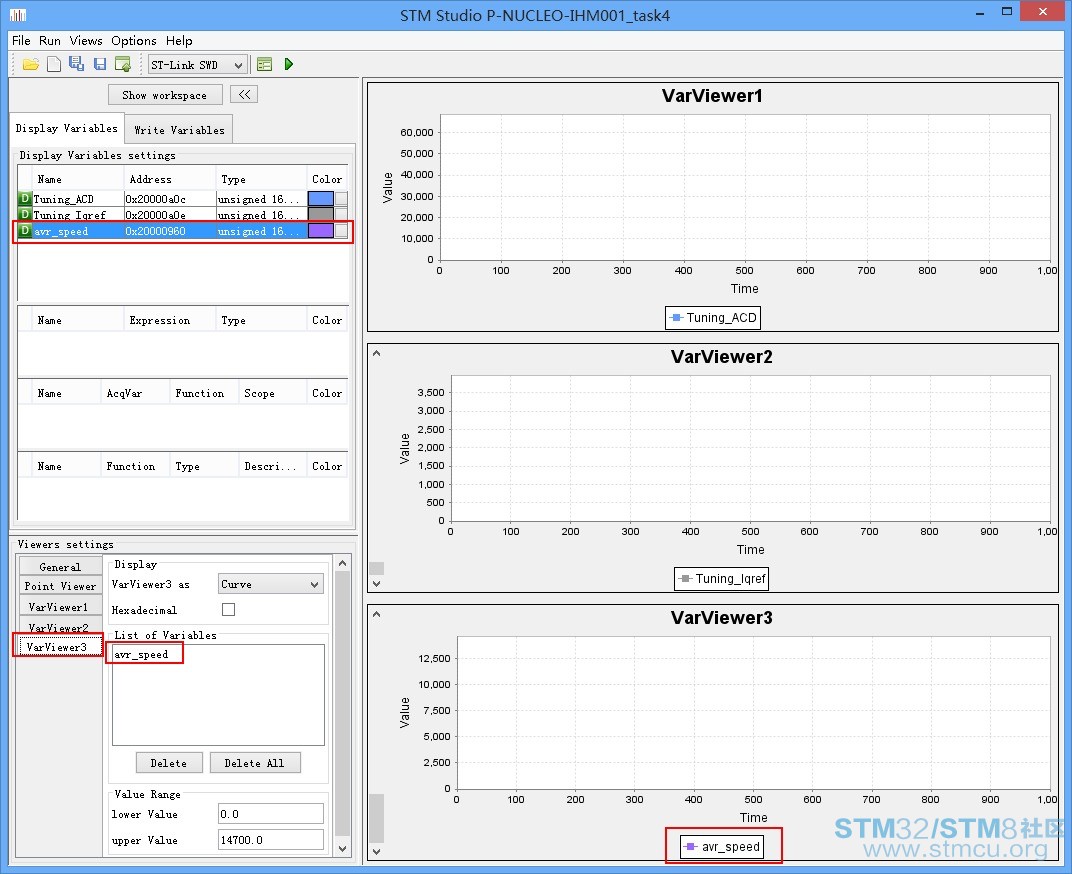Select the VarViewer2 settings tab
The image size is (1072, 874).
point(59,626)
